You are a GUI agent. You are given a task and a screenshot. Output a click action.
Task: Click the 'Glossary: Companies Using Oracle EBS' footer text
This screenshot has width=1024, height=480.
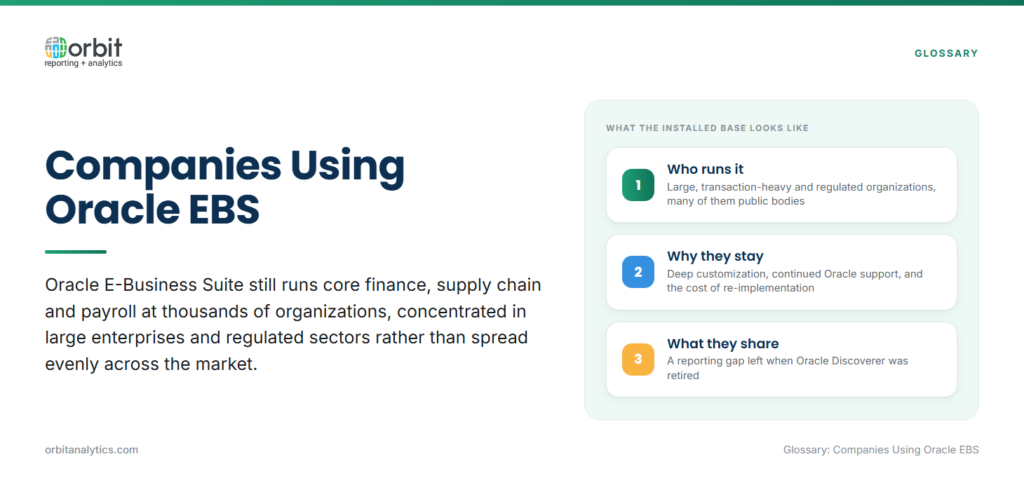coord(881,450)
